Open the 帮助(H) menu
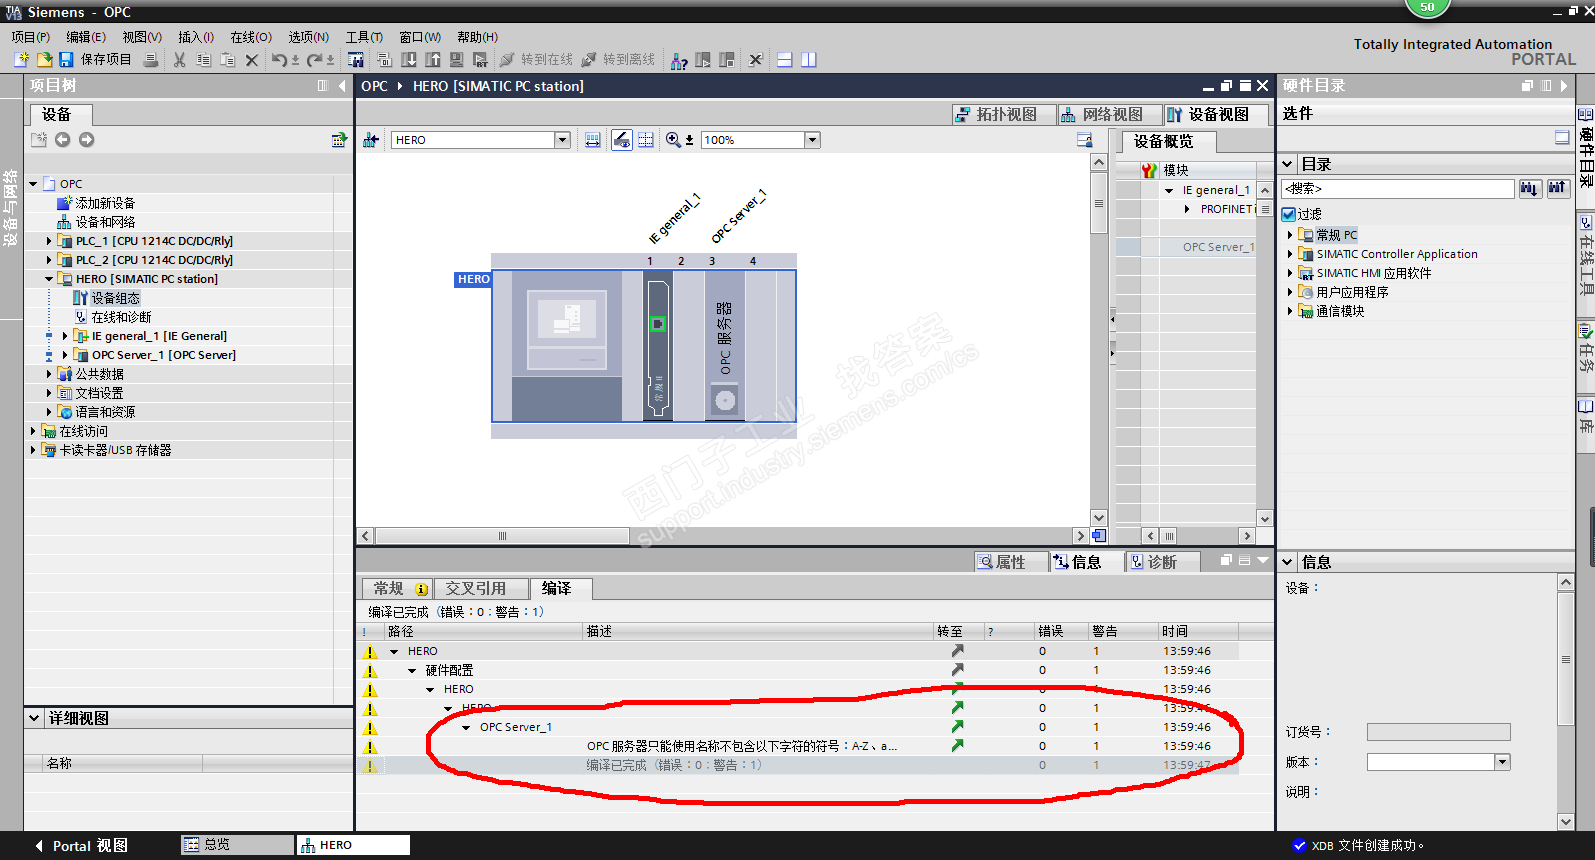 tap(478, 37)
